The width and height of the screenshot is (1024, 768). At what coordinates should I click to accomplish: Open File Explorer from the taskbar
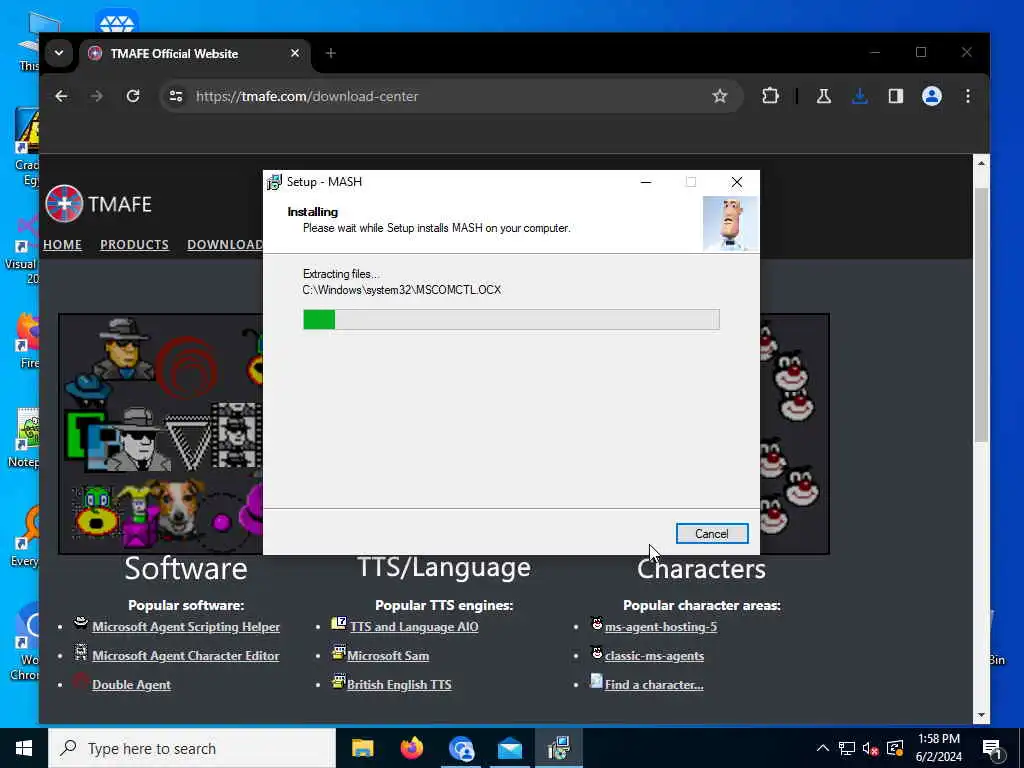tap(362, 748)
